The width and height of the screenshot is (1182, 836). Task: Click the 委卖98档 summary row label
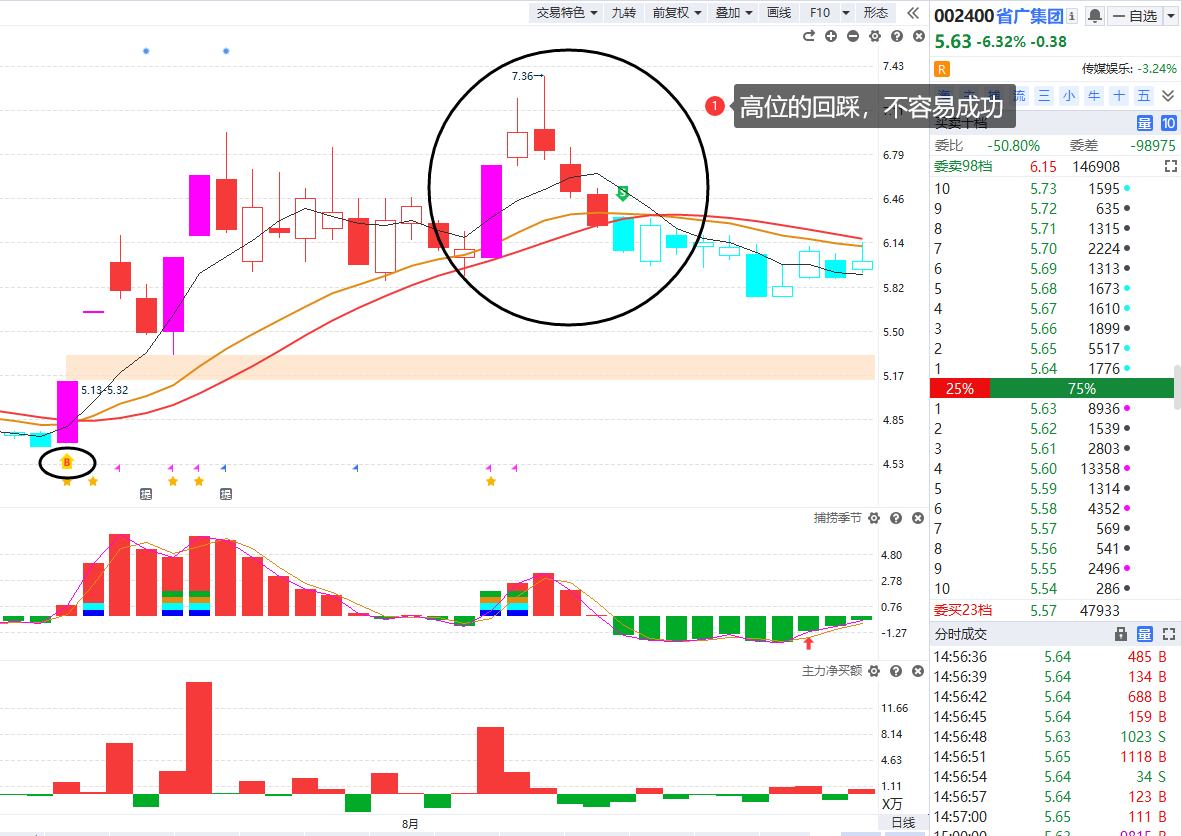pyautogui.click(x=963, y=167)
